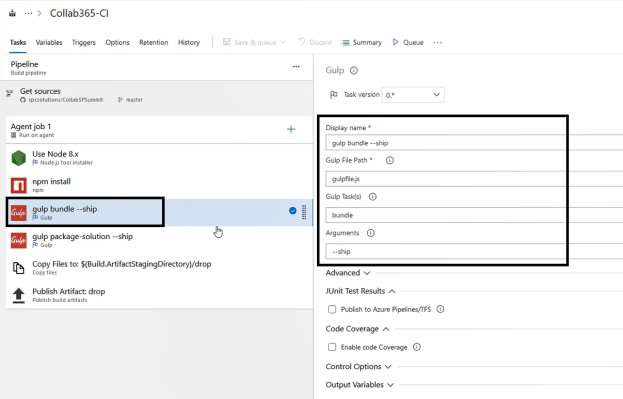This screenshot has width=623, height=399.
Task: Expand the Control Options section
Action: (x=358, y=366)
